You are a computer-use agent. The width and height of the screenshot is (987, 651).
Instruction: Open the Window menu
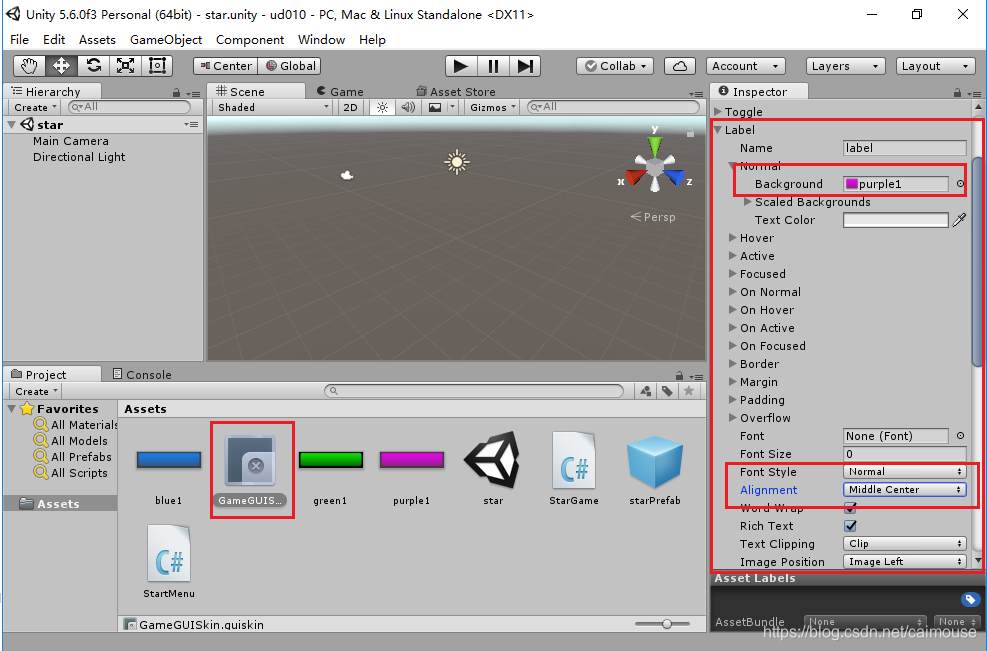point(322,40)
